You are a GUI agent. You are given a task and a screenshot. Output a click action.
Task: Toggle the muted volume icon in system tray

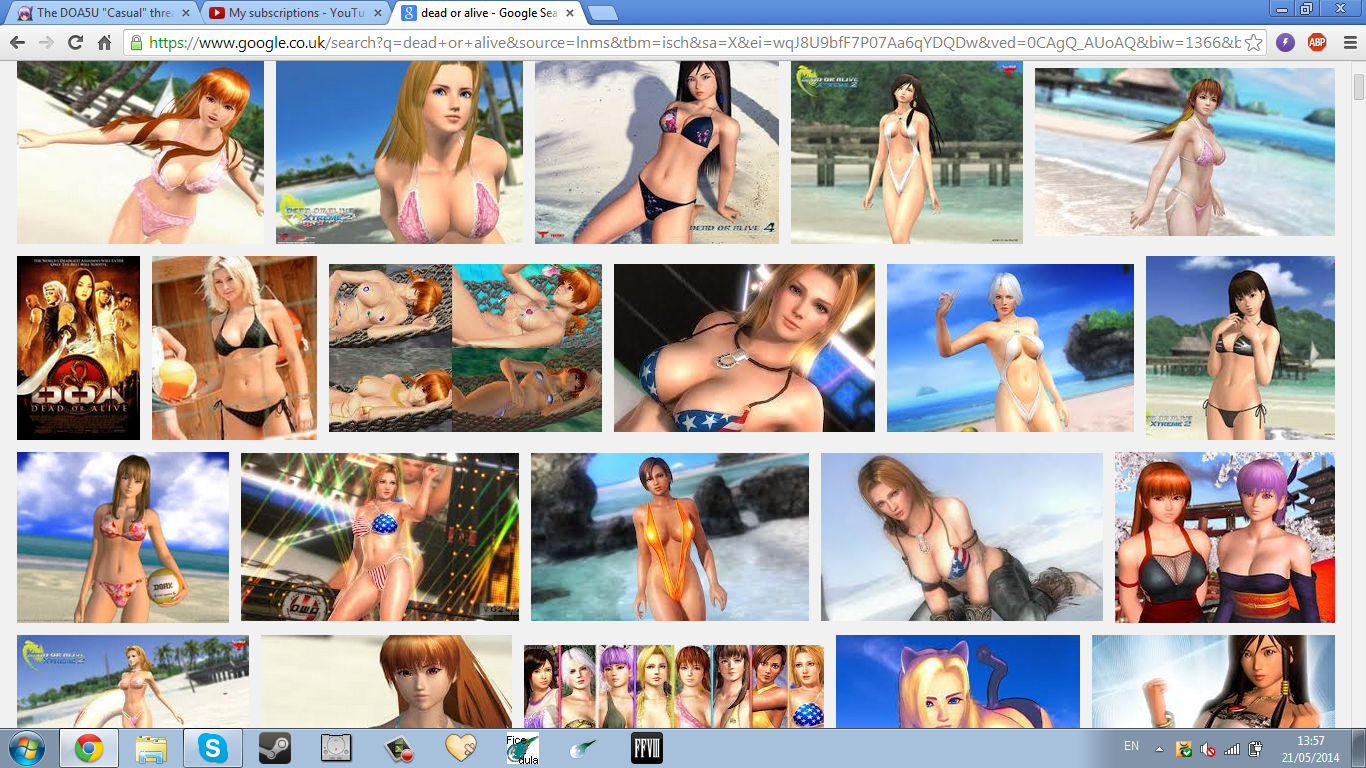[x=1208, y=748]
